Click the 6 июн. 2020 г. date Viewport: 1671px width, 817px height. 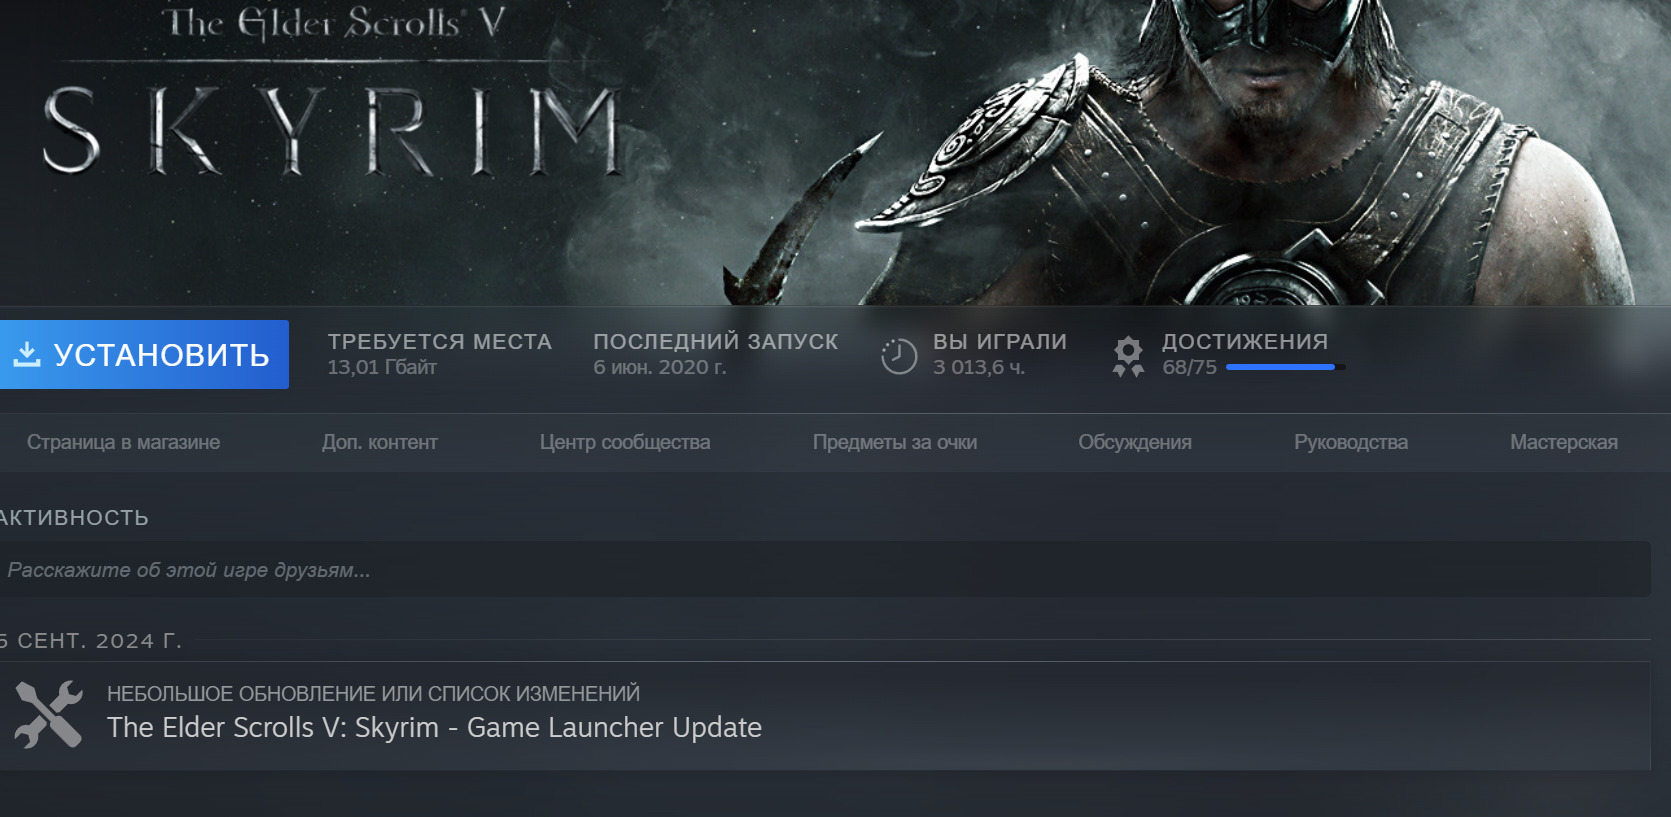tap(660, 367)
